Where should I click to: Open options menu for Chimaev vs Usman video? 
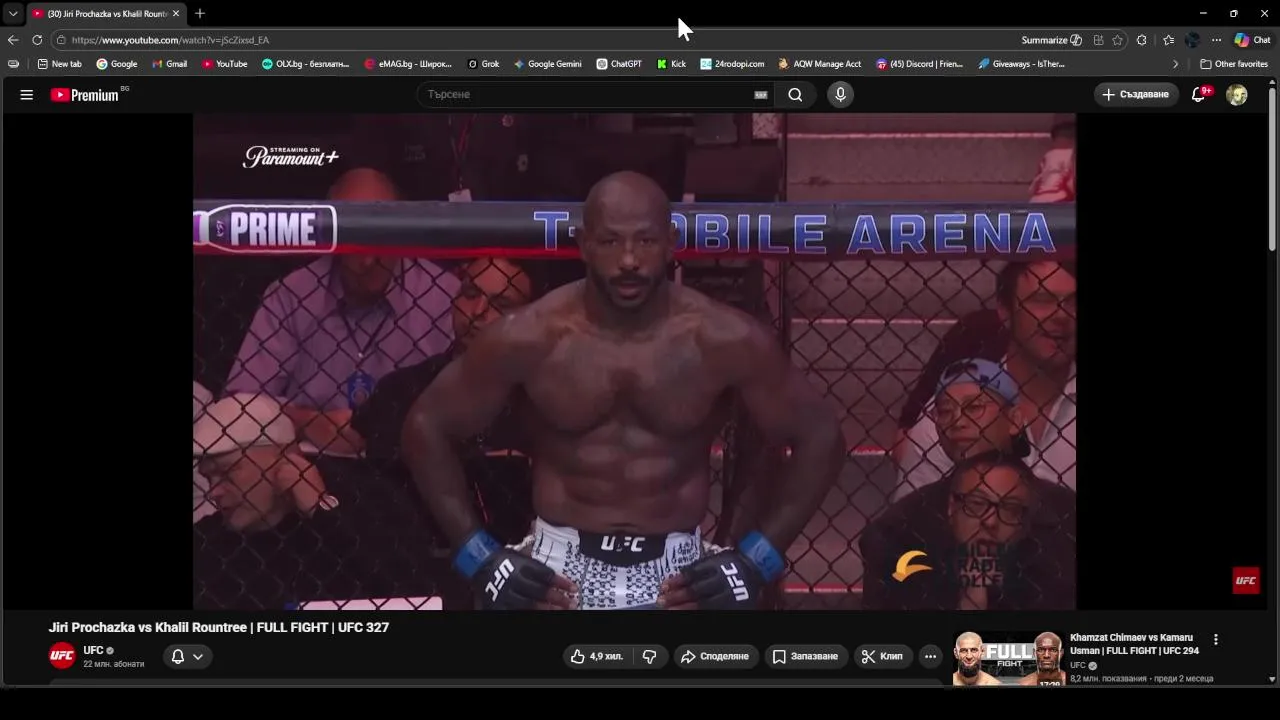click(x=1216, y=640)
